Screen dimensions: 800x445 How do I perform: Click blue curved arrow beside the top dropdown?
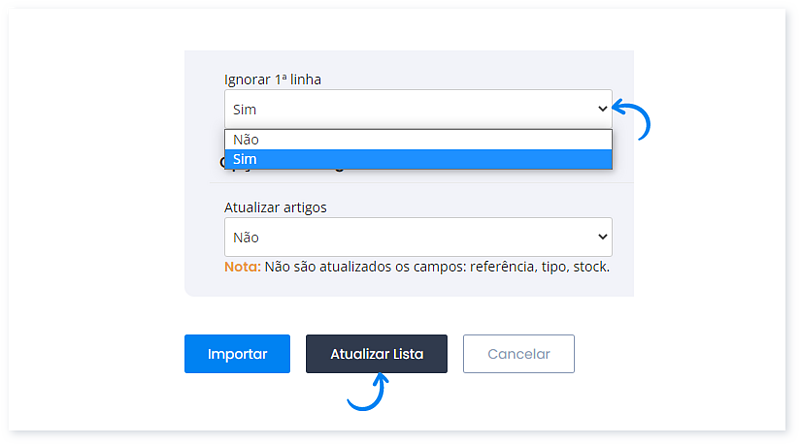(634, 118)
